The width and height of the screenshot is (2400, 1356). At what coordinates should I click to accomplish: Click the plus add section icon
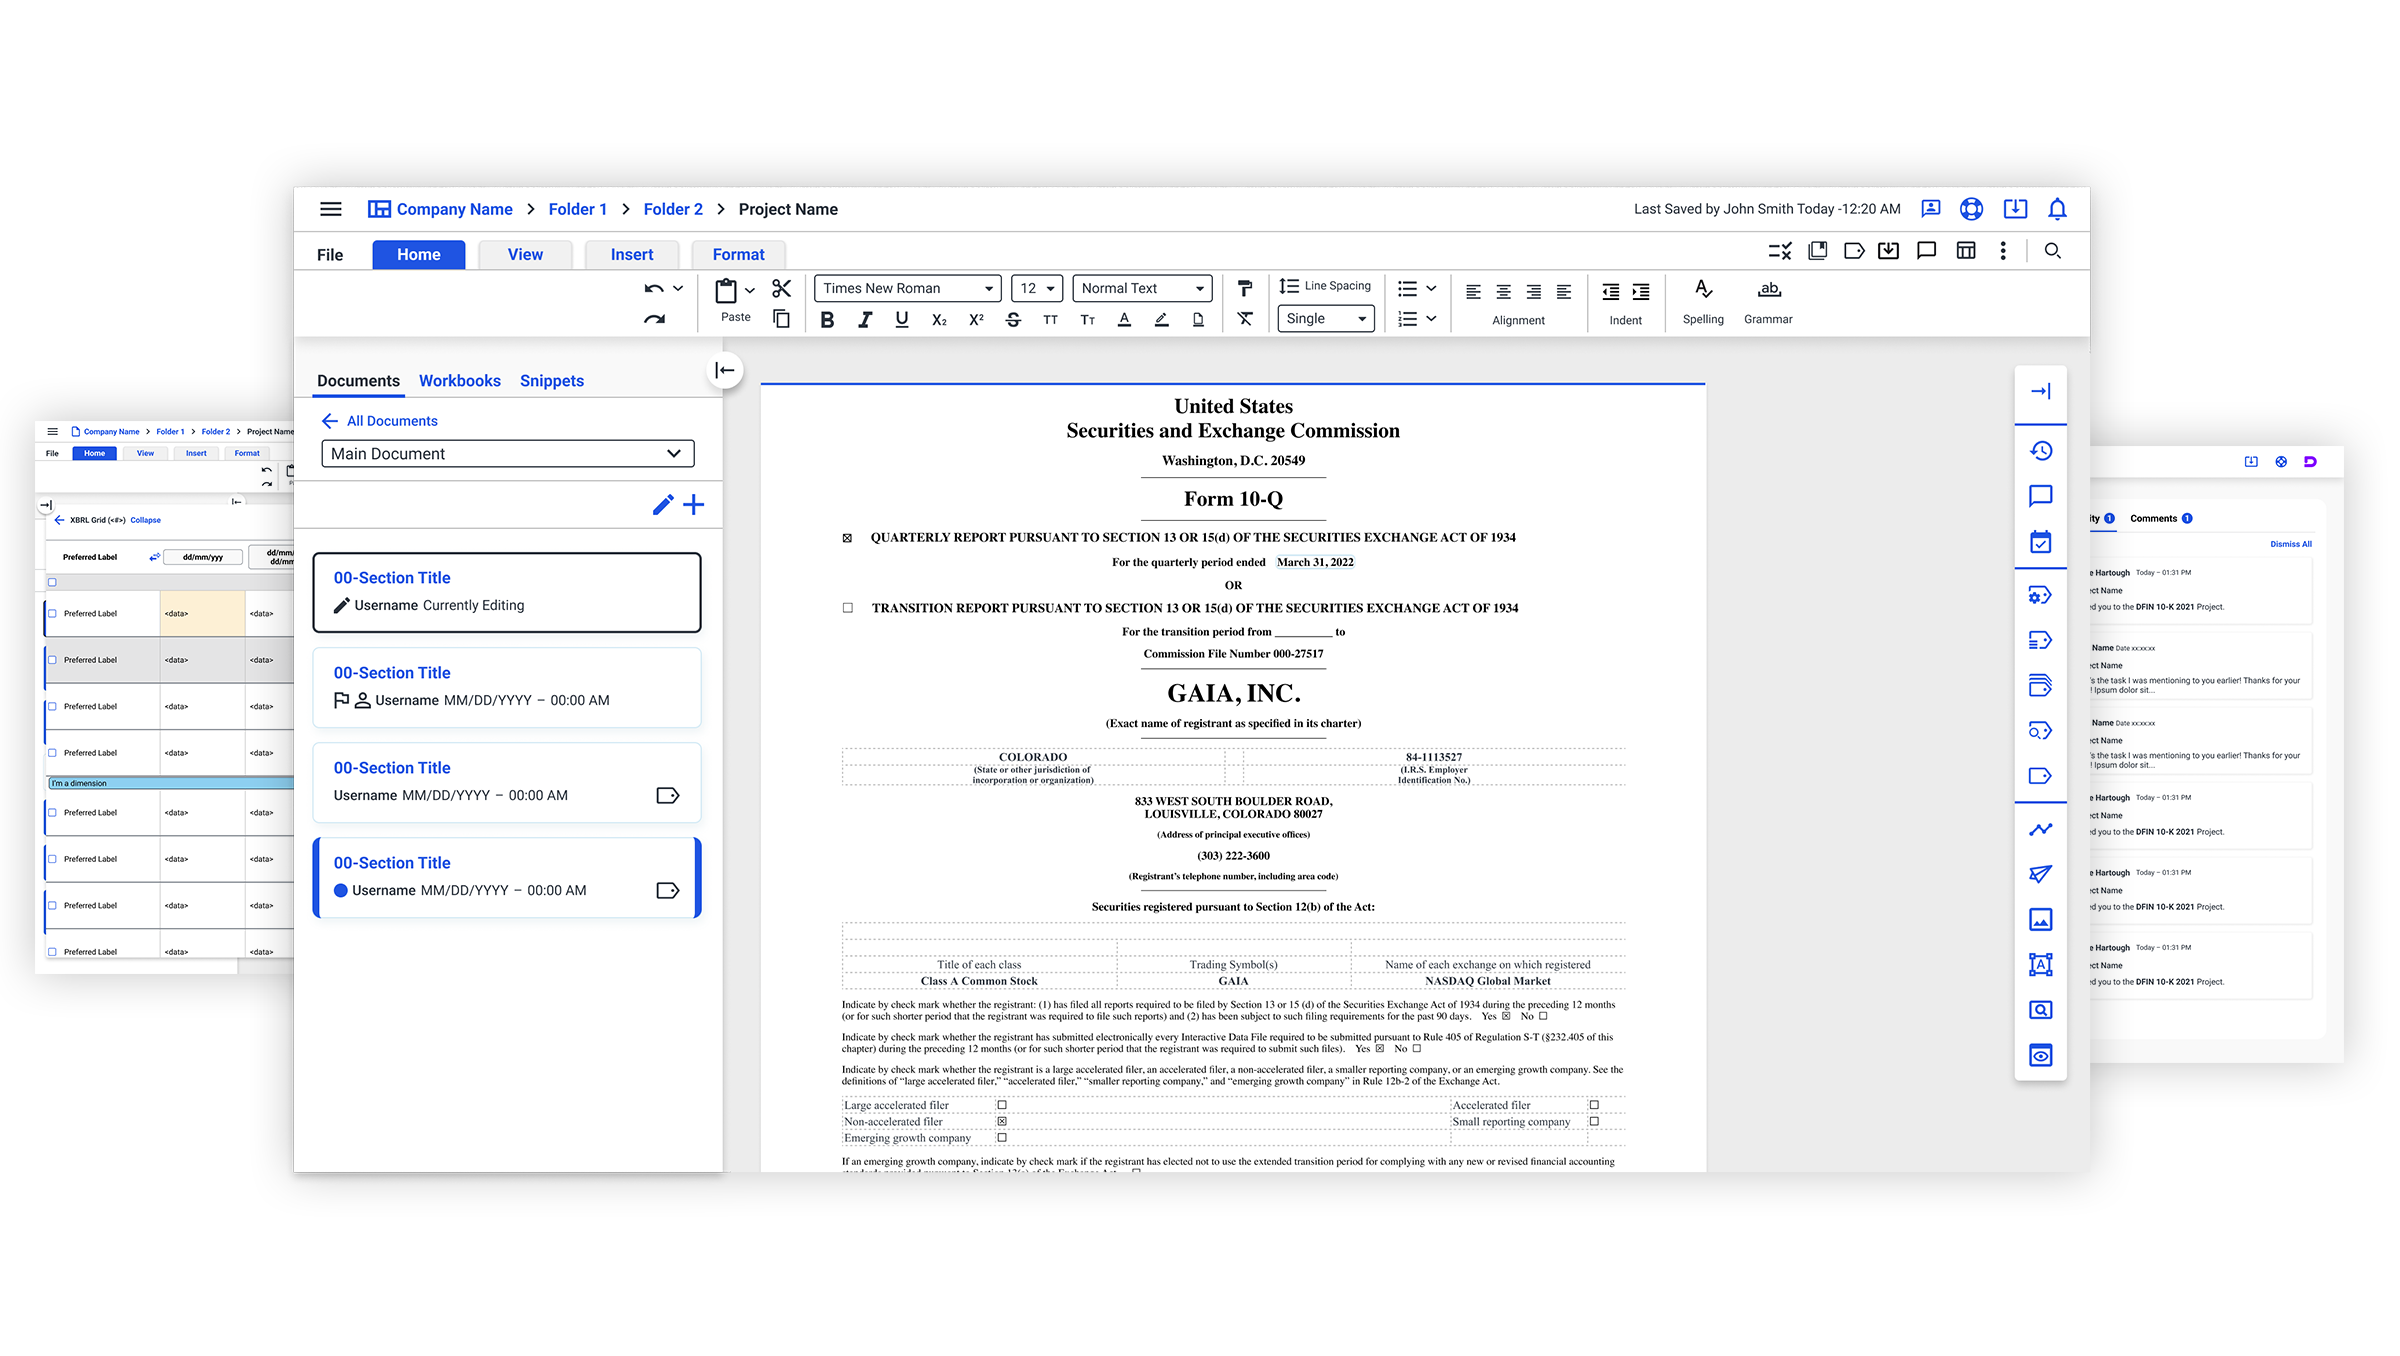tap(694, 505)
